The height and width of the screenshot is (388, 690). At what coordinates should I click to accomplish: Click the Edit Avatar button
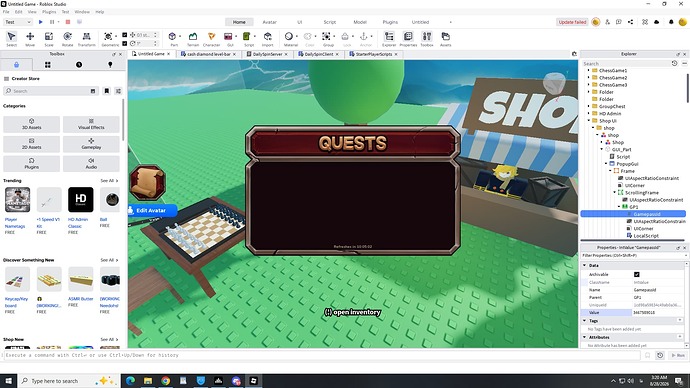pos(153,210)
